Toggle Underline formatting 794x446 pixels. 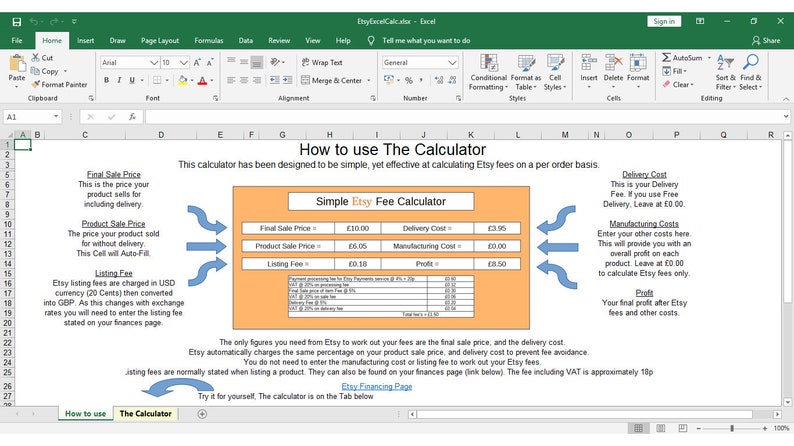tap(132, 80)
